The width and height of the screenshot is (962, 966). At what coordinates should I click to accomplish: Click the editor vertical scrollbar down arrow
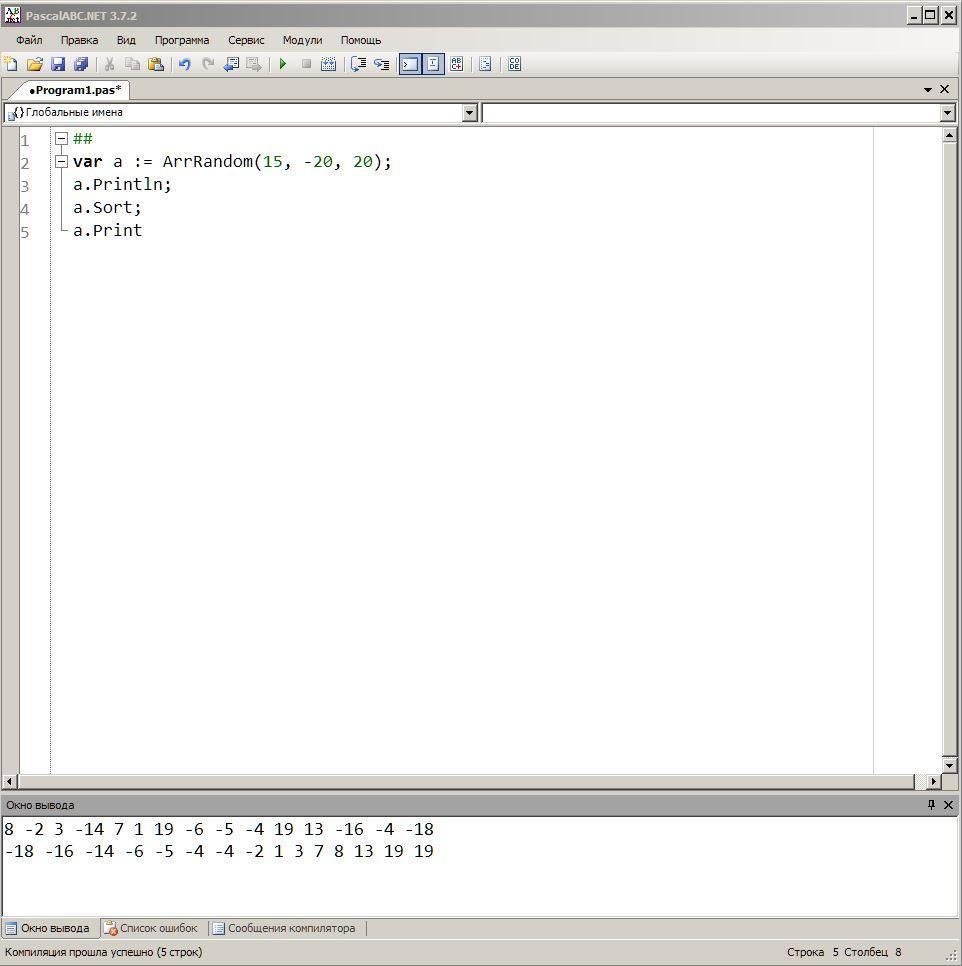click(949, 766)
